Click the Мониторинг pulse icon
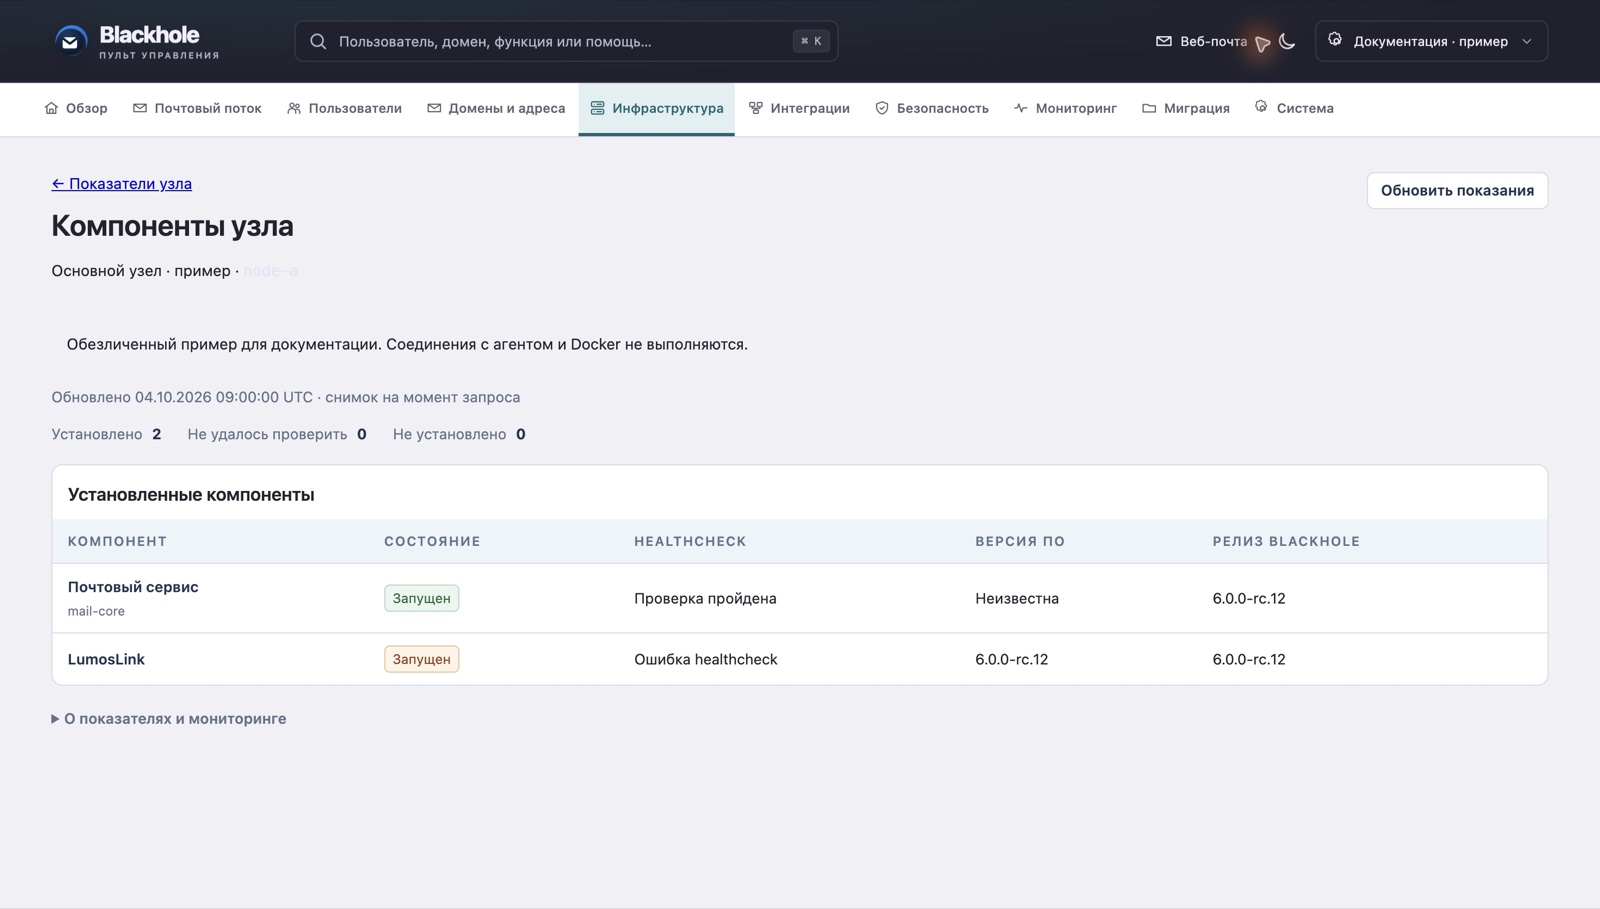This screenshot has height=909, width=1600. [1020, 108]
